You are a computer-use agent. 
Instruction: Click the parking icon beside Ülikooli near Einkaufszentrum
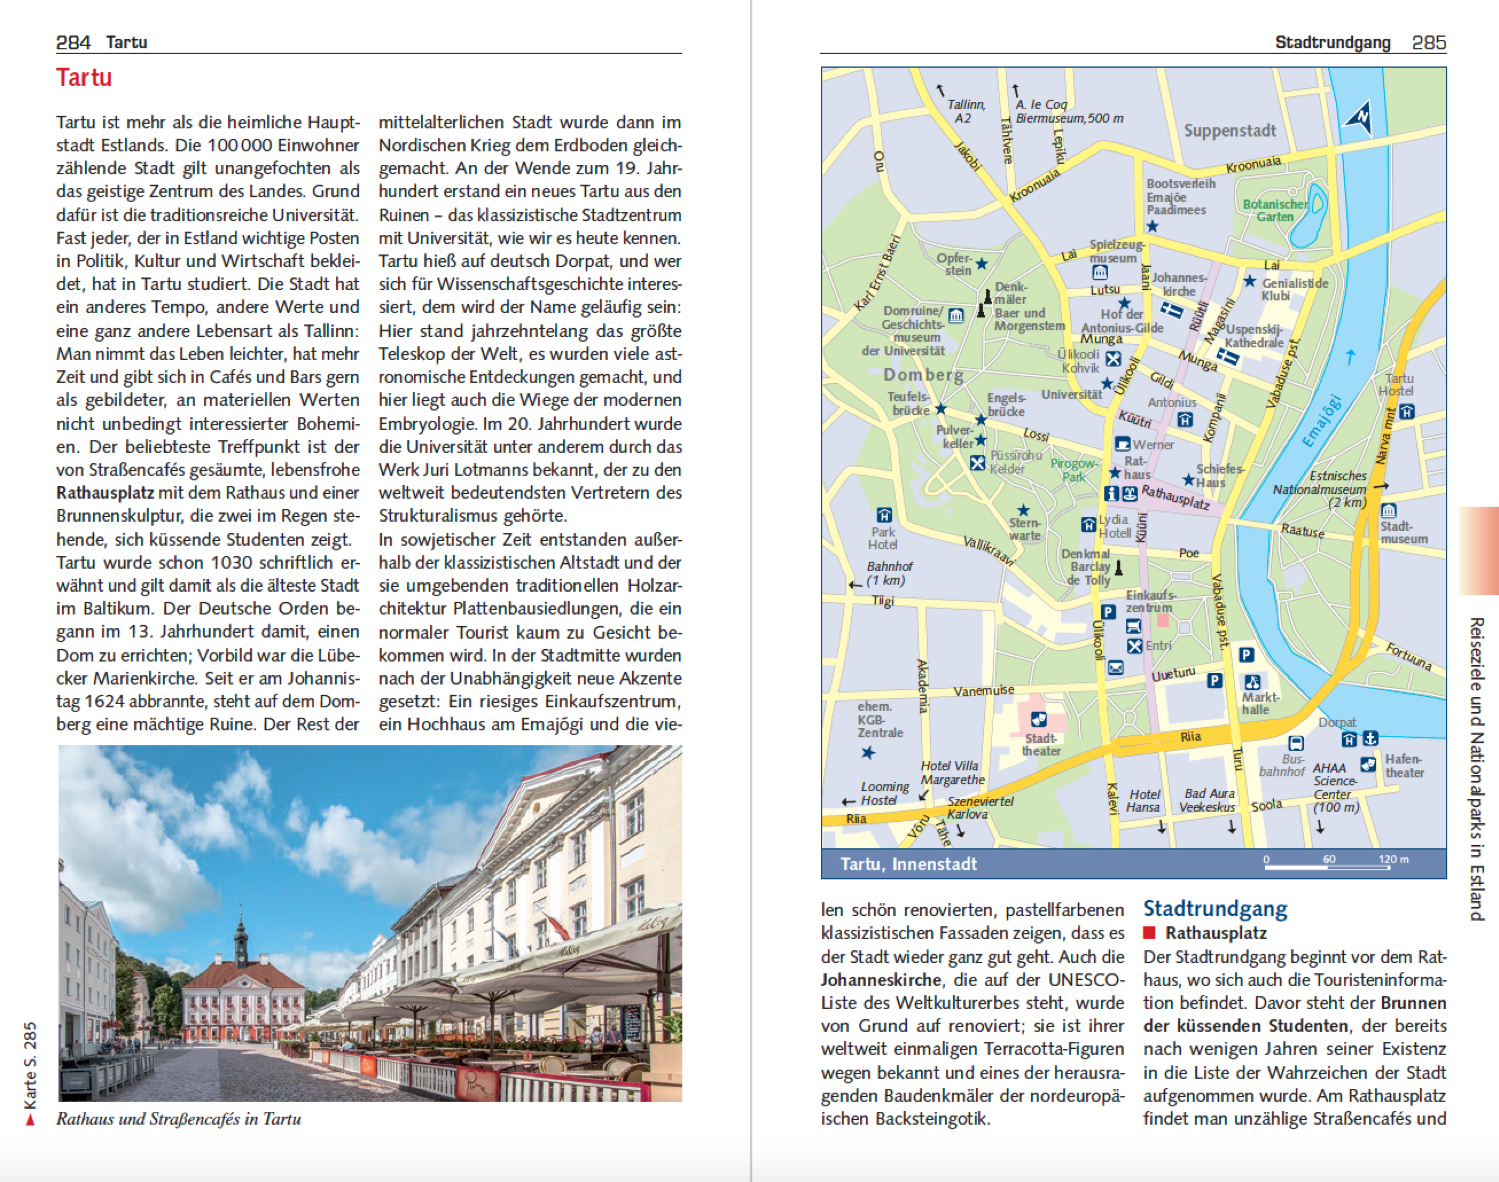click(1108, 612)
